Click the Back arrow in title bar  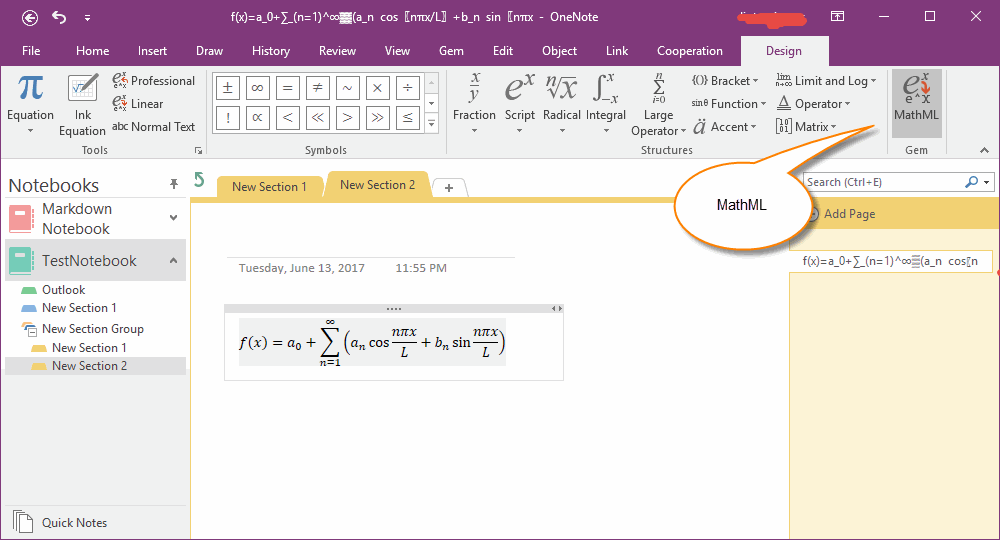point(29,18)
